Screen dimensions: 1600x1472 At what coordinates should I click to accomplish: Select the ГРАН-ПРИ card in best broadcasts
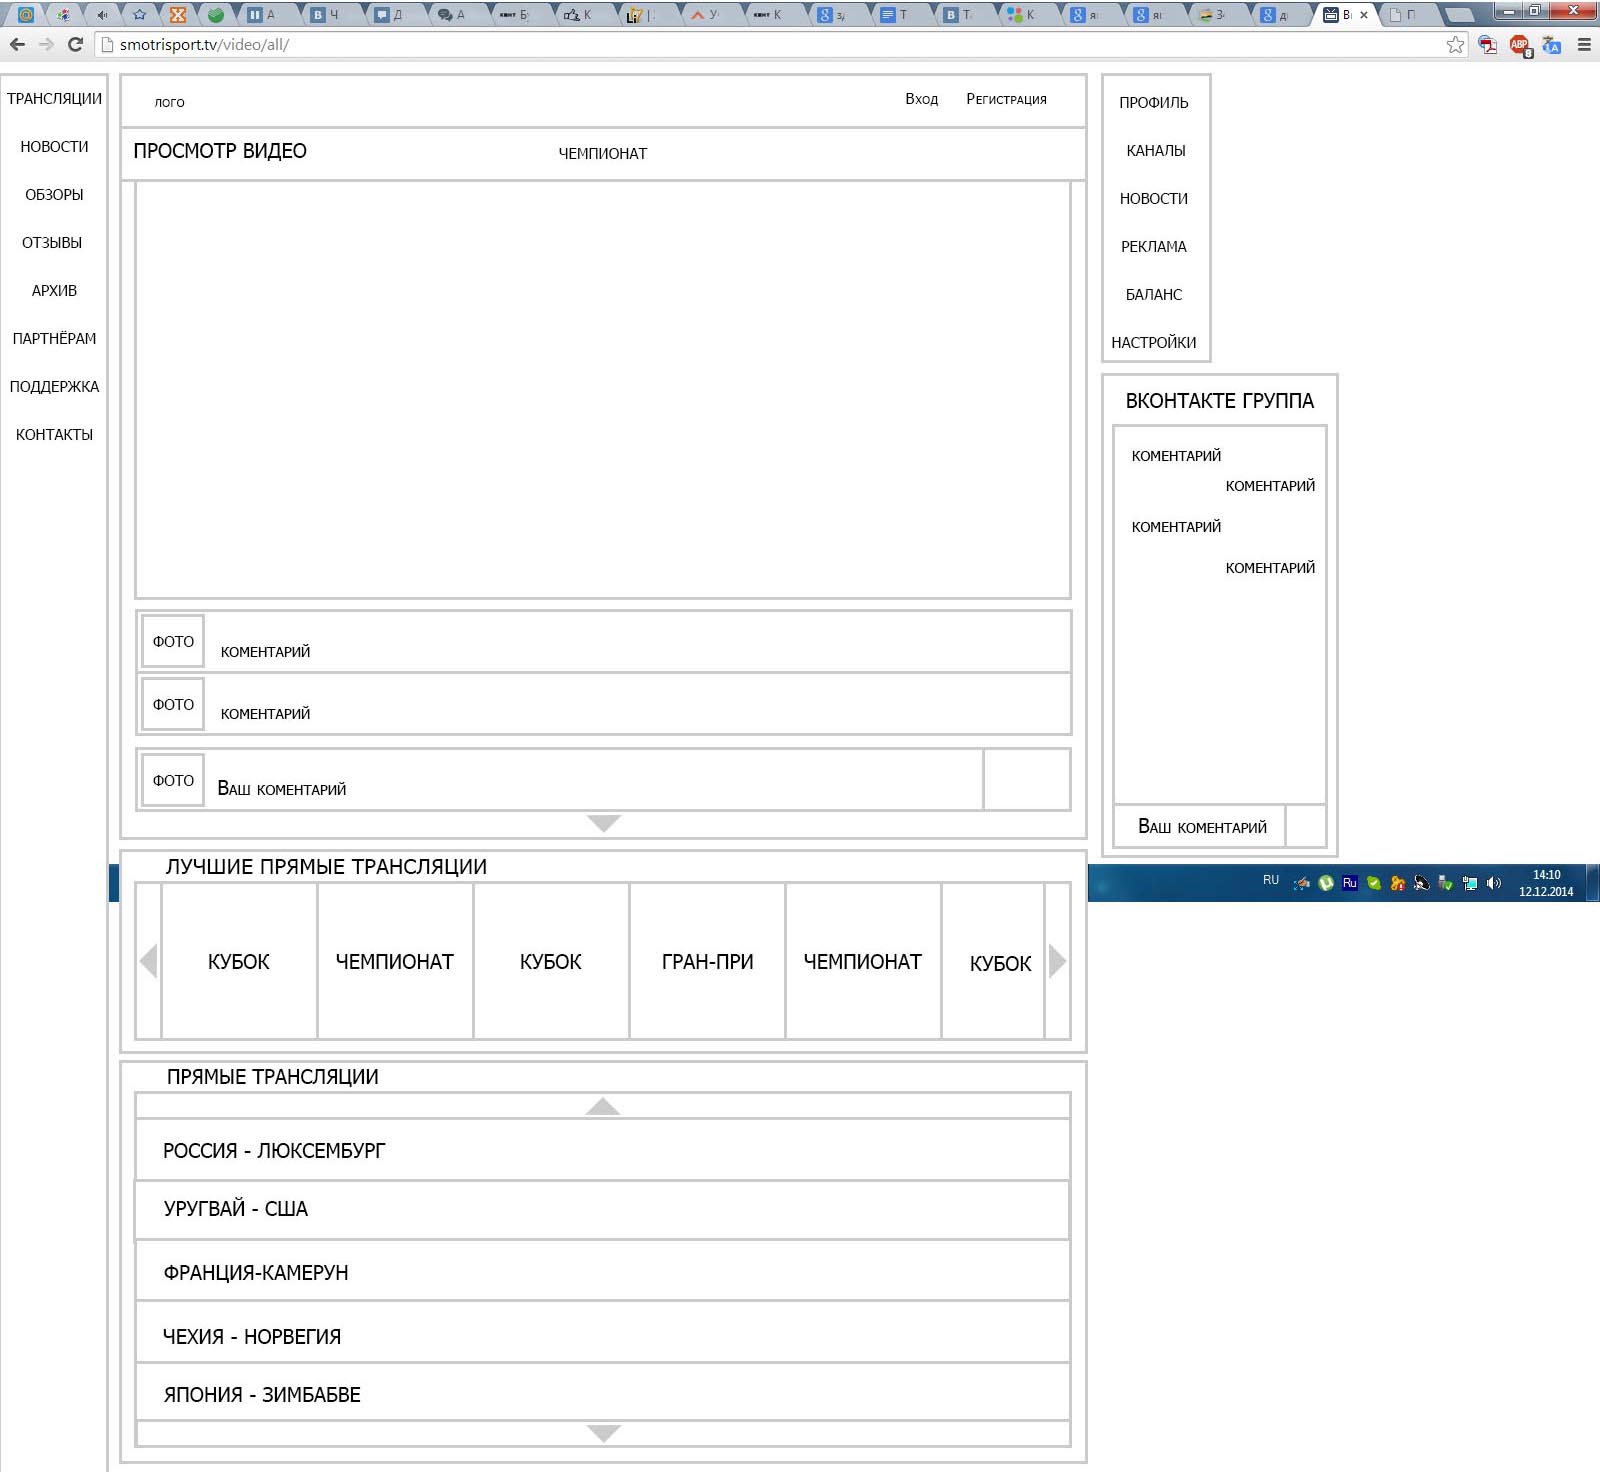point(707,962)
